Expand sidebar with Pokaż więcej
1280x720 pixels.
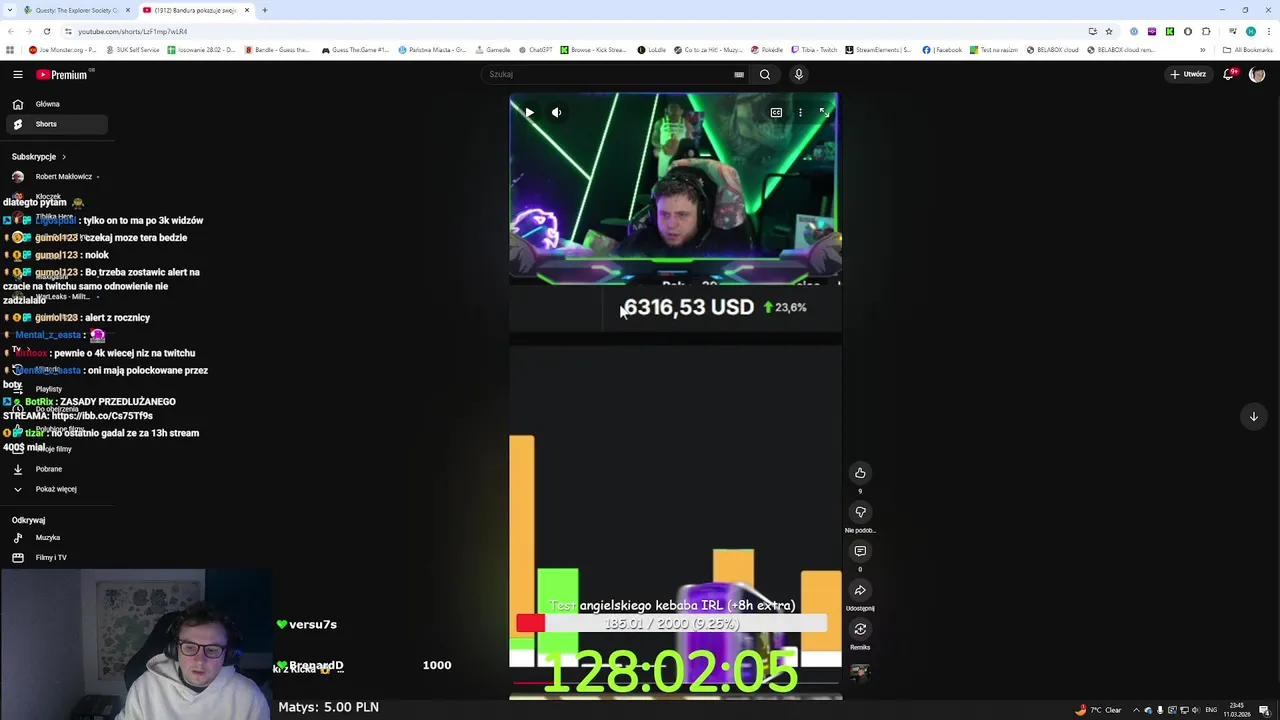[x=56, y=489]
